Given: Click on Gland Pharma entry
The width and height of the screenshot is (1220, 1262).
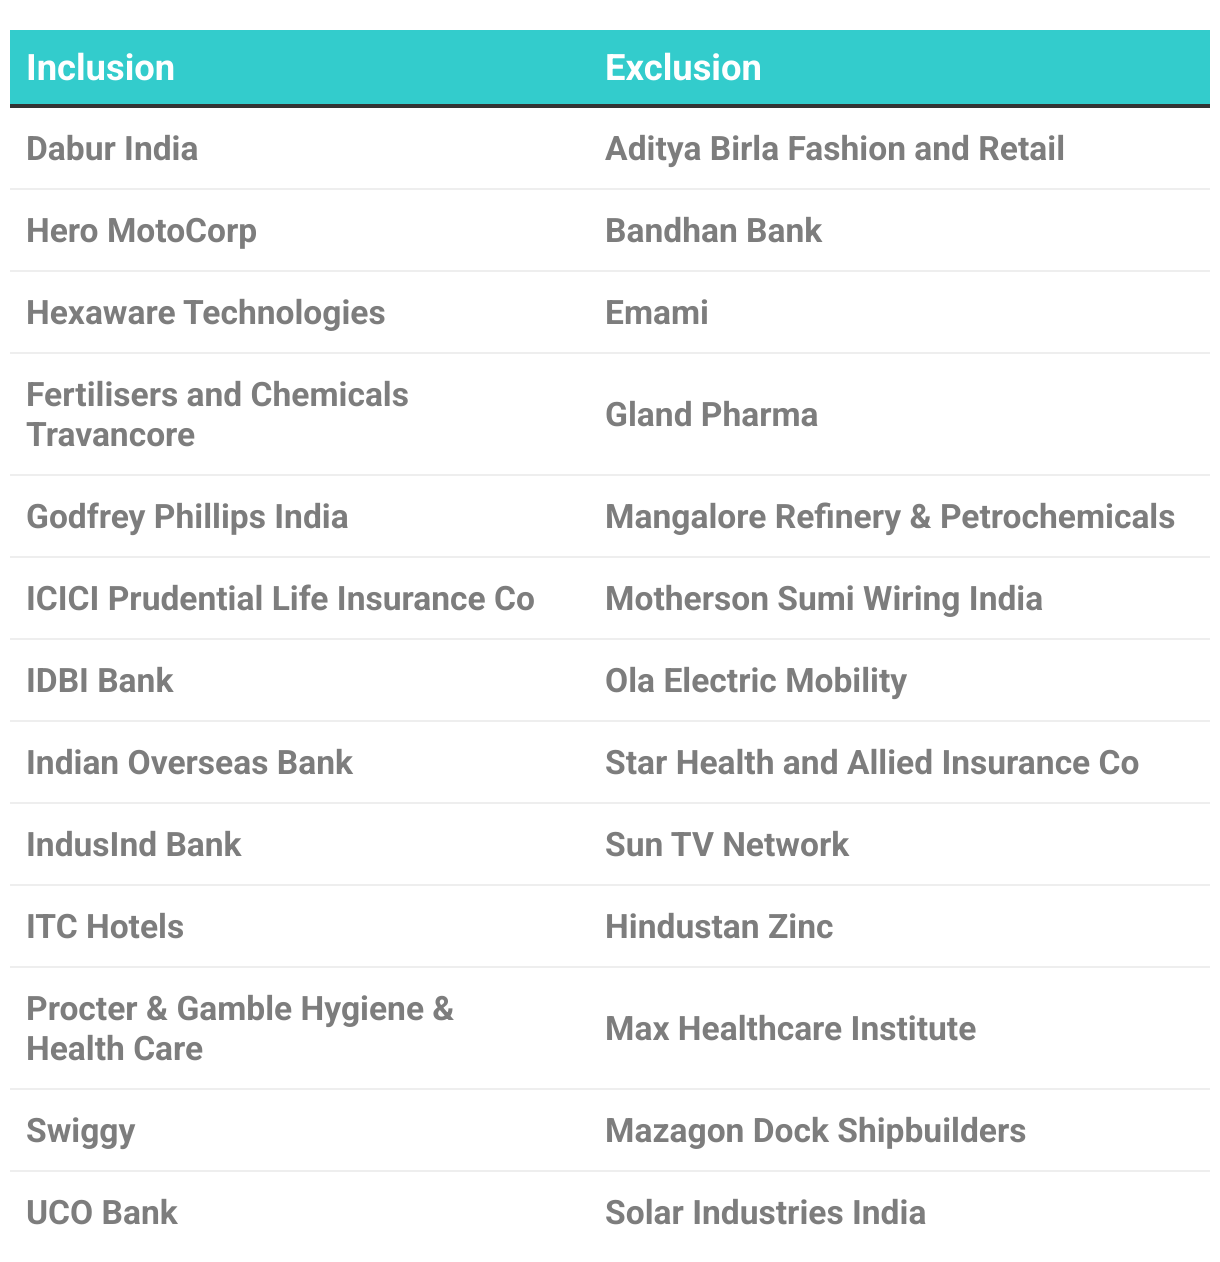Looking at the screenshot, I should click(711, 415).
